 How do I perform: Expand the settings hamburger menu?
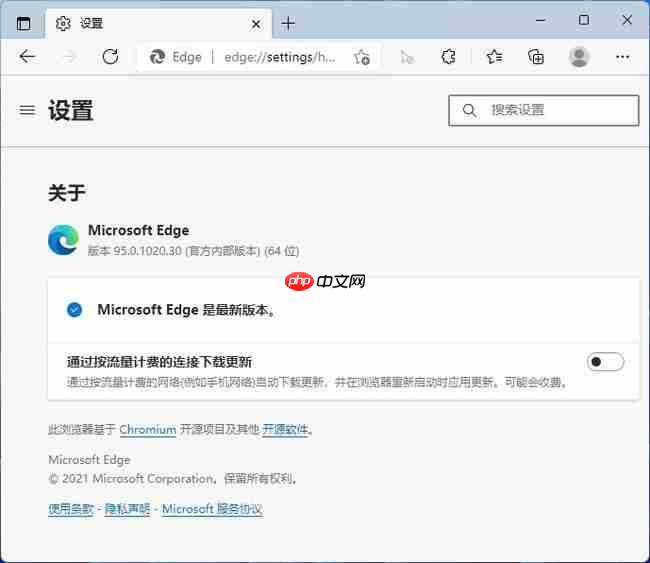tap(27, 110)
